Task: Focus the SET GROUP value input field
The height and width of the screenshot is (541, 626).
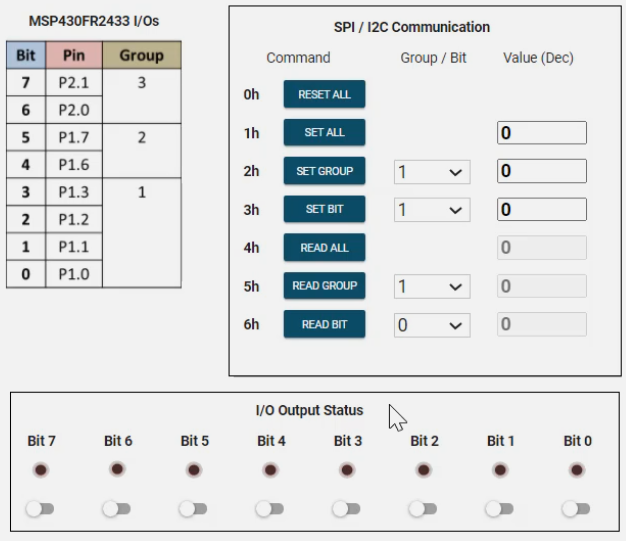Action: 541,171
